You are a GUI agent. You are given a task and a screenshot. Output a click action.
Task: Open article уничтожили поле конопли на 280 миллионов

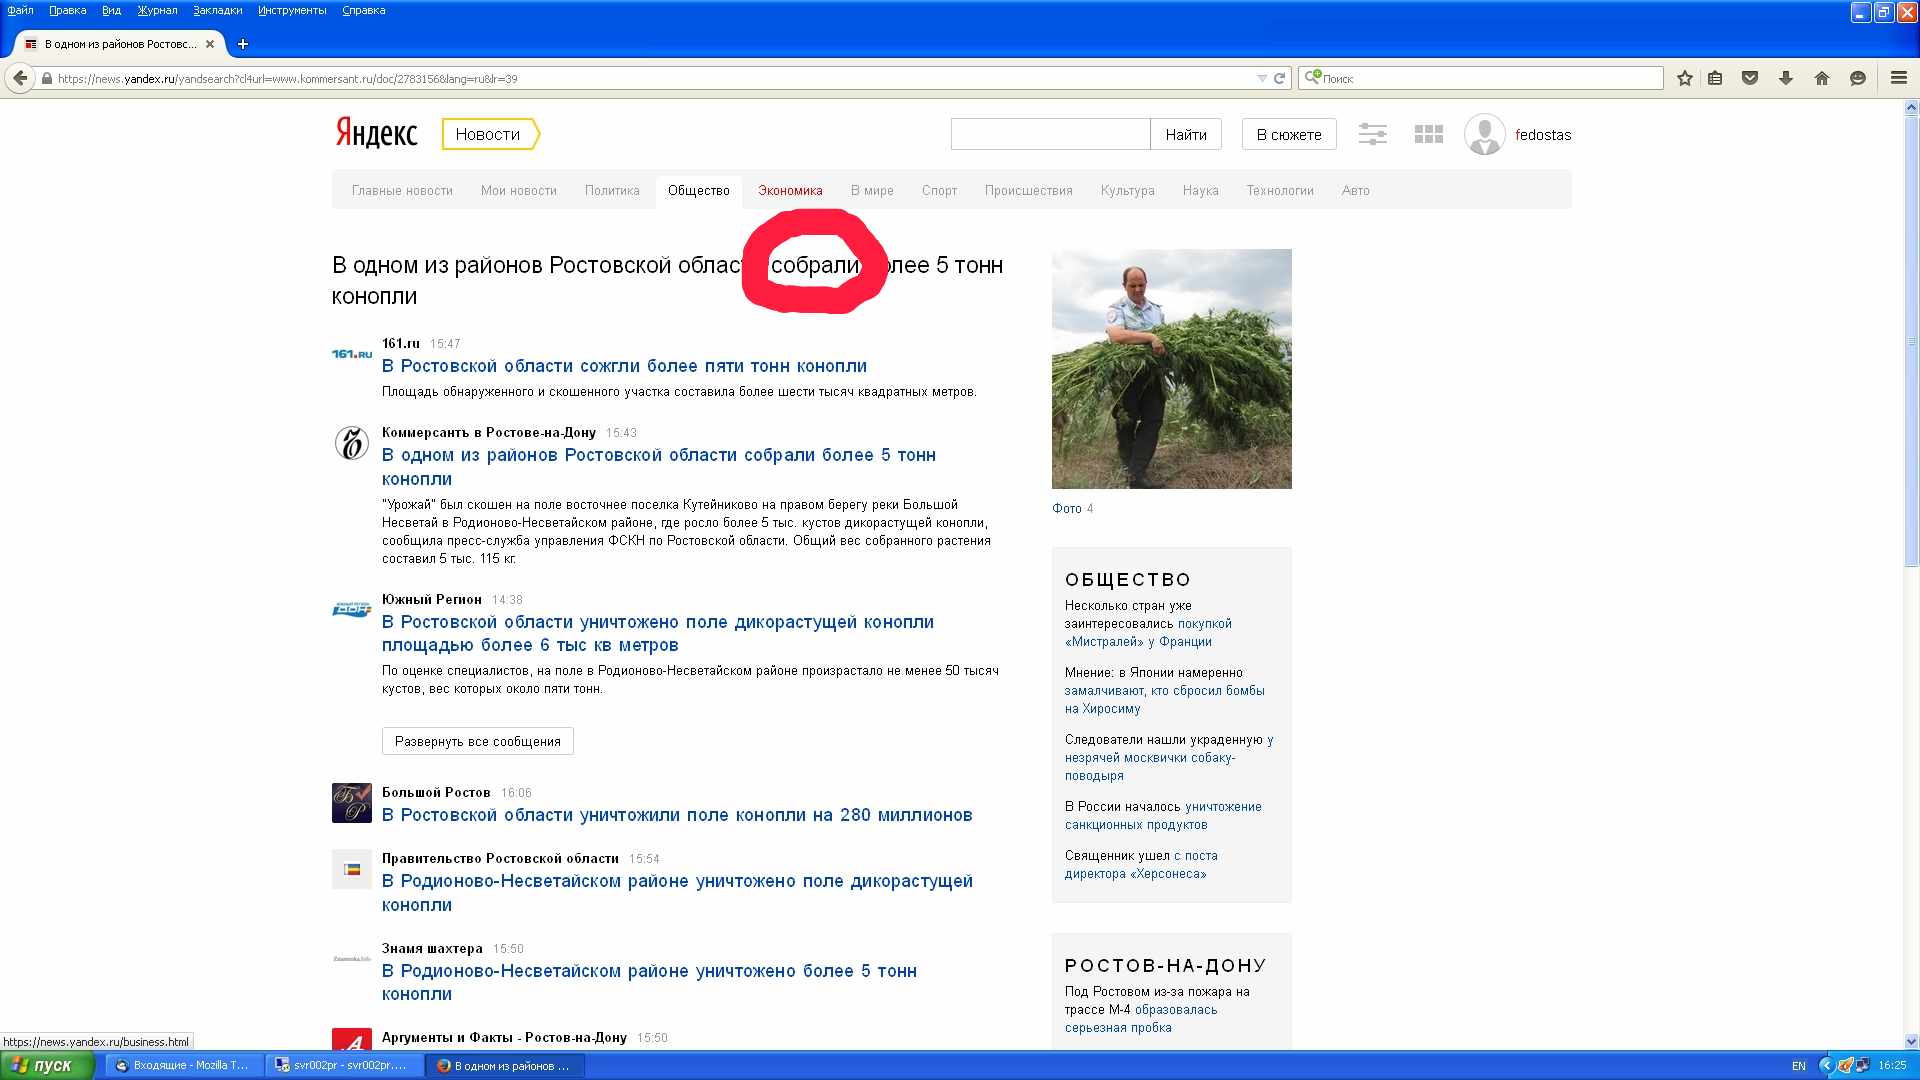(677, 815)
